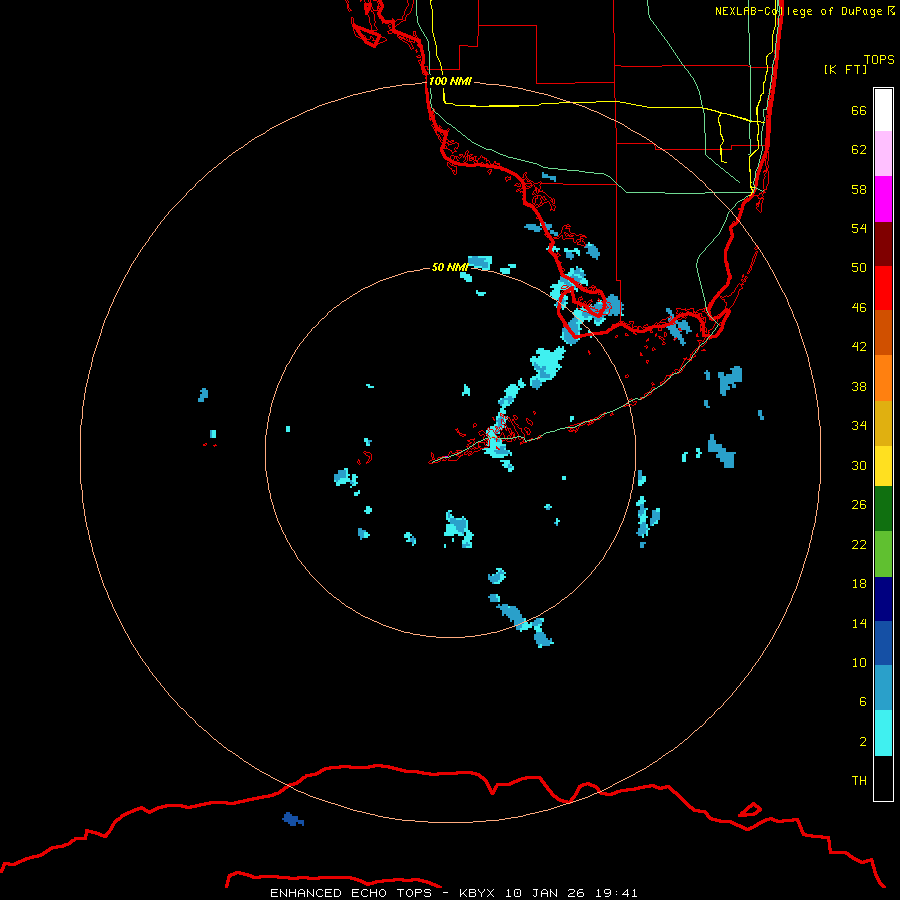Click the "34" legend value
The height and width of the screenshot is (900, 900).
pos(859,426)
